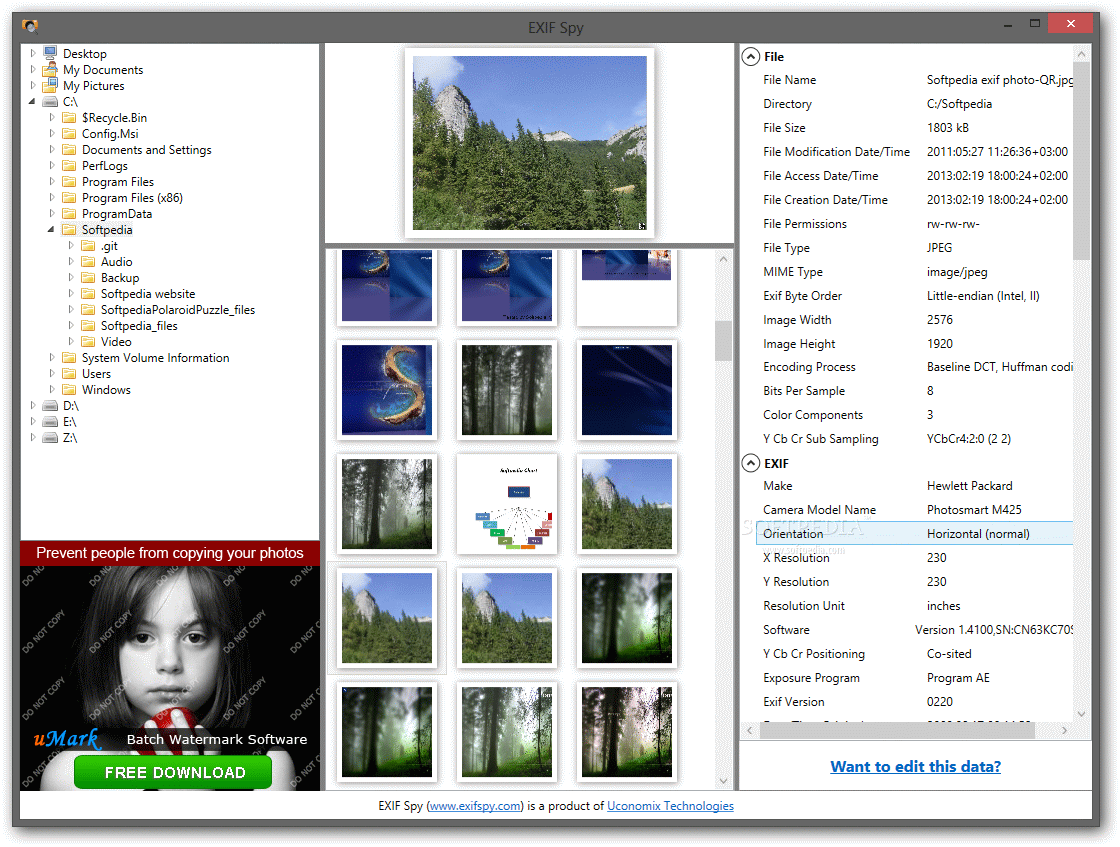The height and width of the screenshot is (847, 1120).
Task: Click the My Pictures folder icon
Action: click(50, 85)
